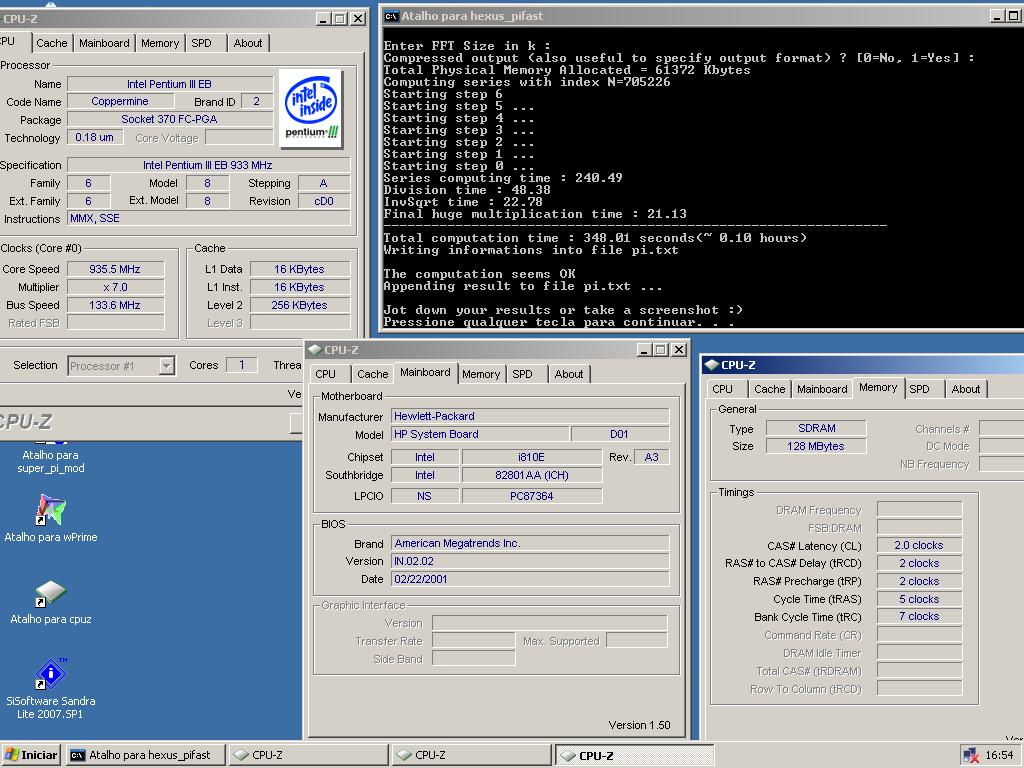Click the SDRAM memory type field
The image size is (1024, 768).
[x=816, y=428]
